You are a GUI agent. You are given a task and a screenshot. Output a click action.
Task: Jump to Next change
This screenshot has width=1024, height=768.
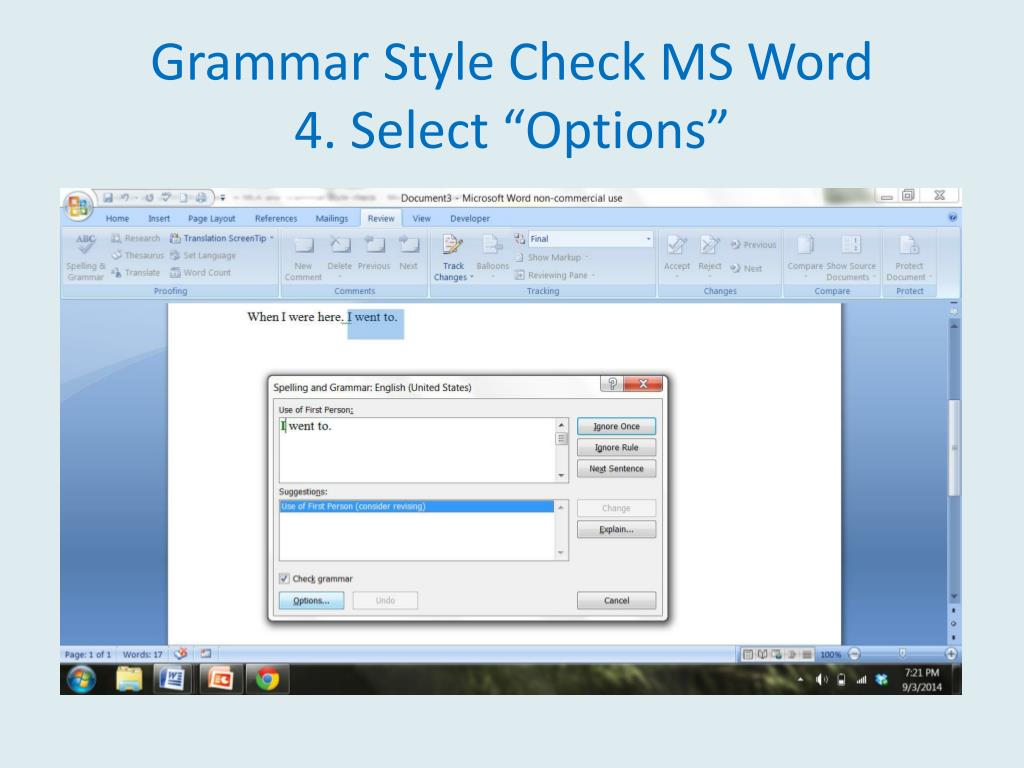click(746, 268)
